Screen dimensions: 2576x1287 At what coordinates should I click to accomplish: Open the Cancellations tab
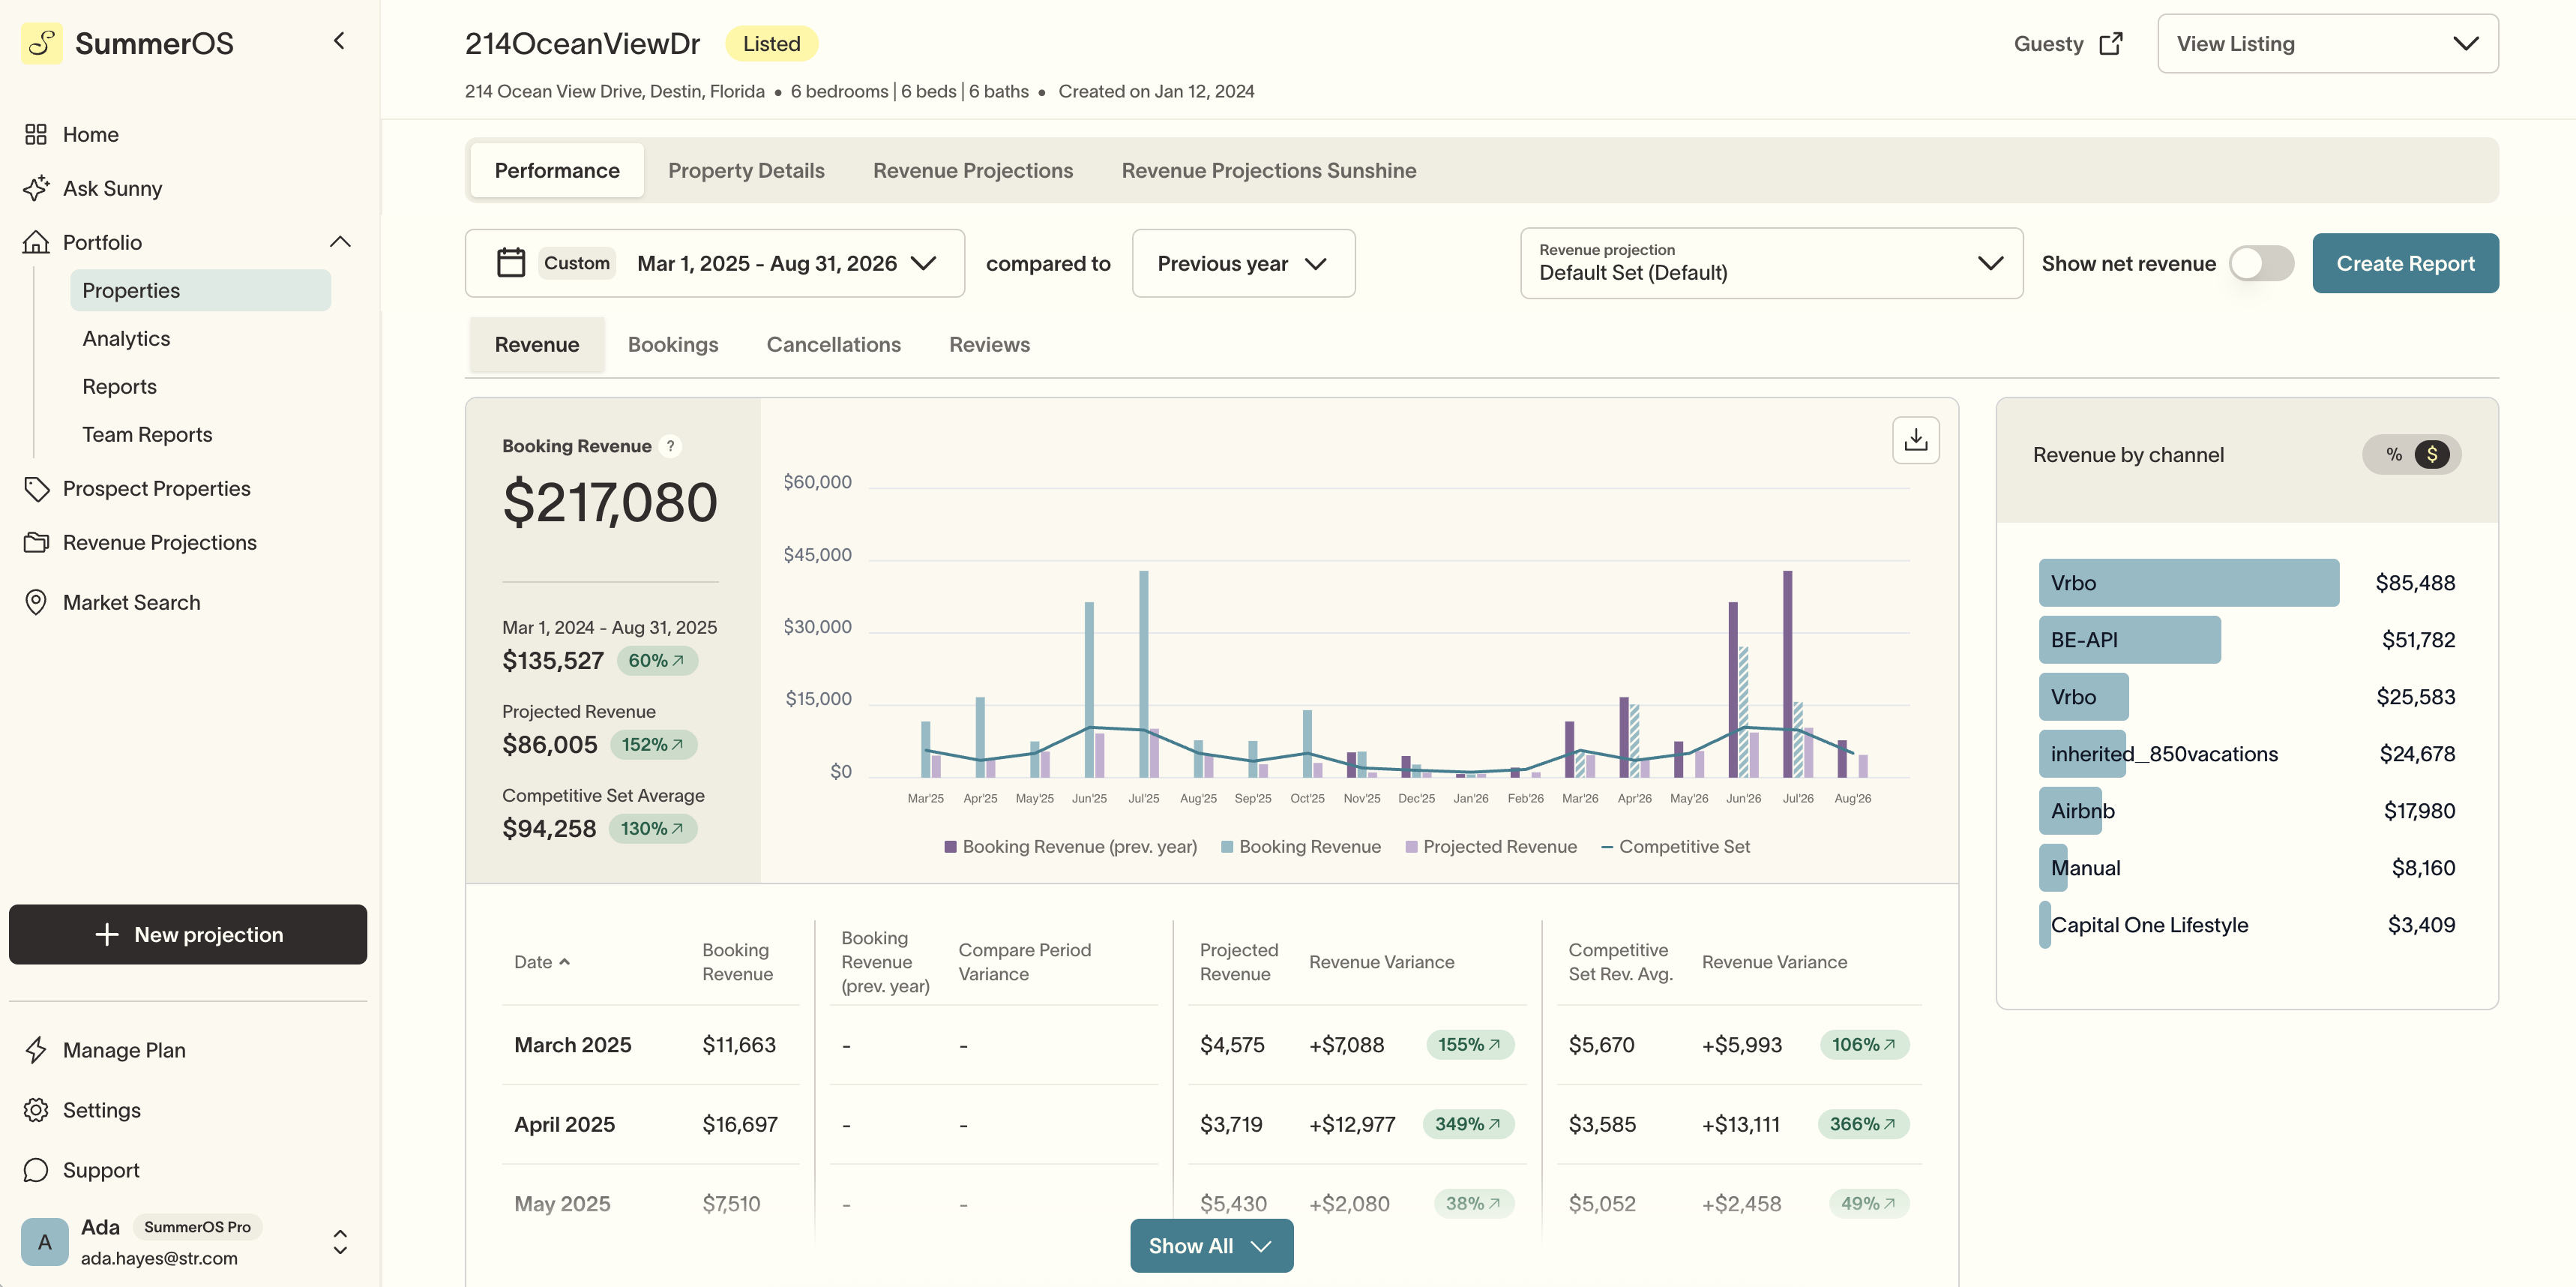coord(833,344)
